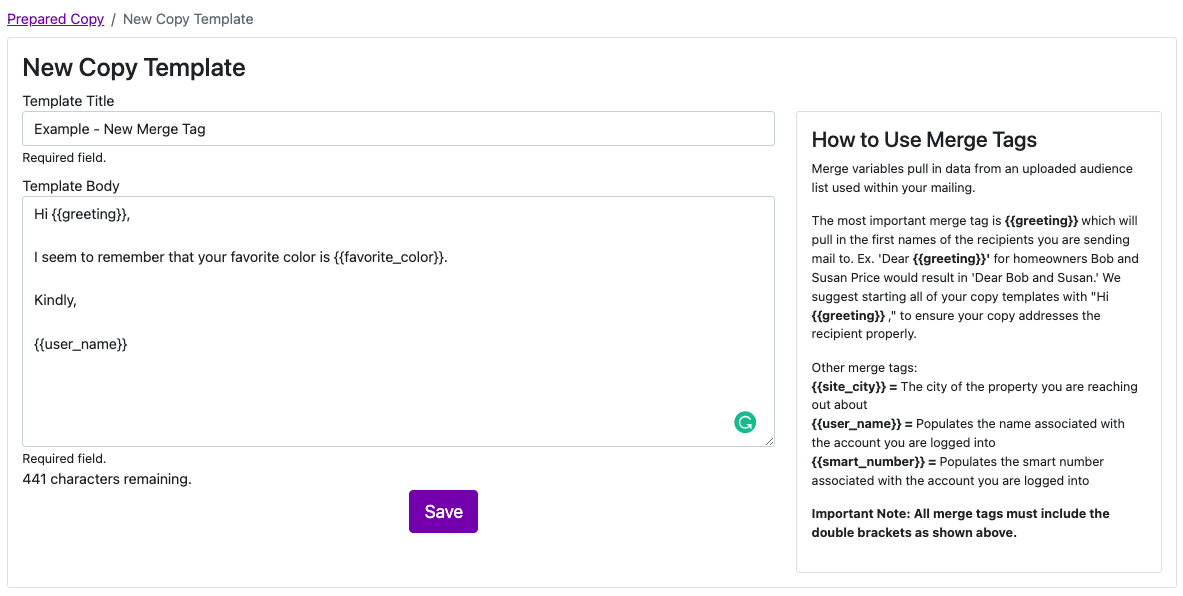Viewport: 1183px width, 596px height.
Task: Click the {{smart_number}} tag in help panel
Action: click(x=869, y=462)
